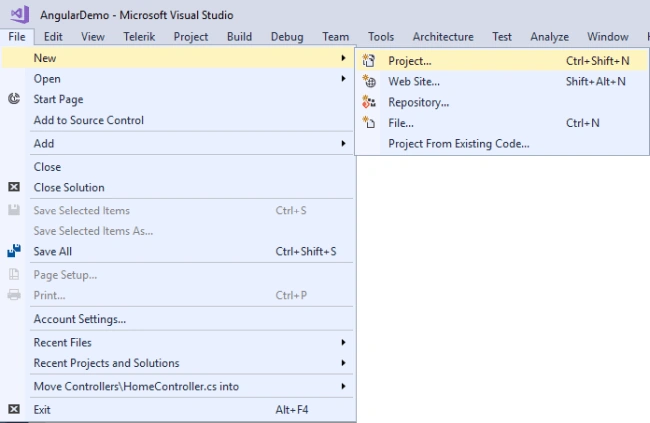Viewport: 650px width, 423px height.
Task: Click the Alt+F4 shortcut text
Action: [x=292, y=410]
